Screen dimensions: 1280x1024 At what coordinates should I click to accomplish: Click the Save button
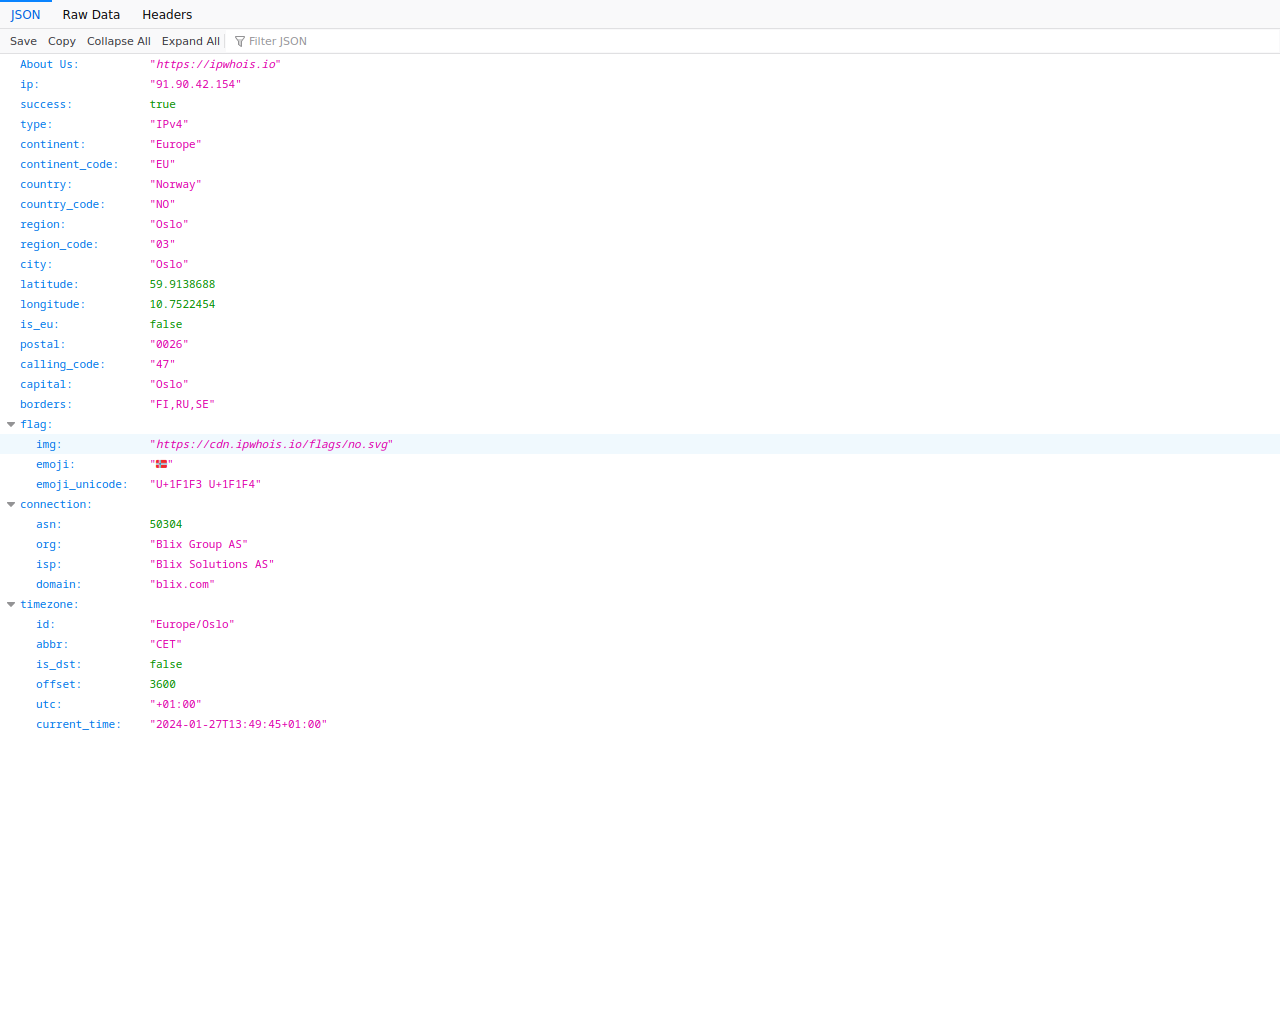point(23,41)
